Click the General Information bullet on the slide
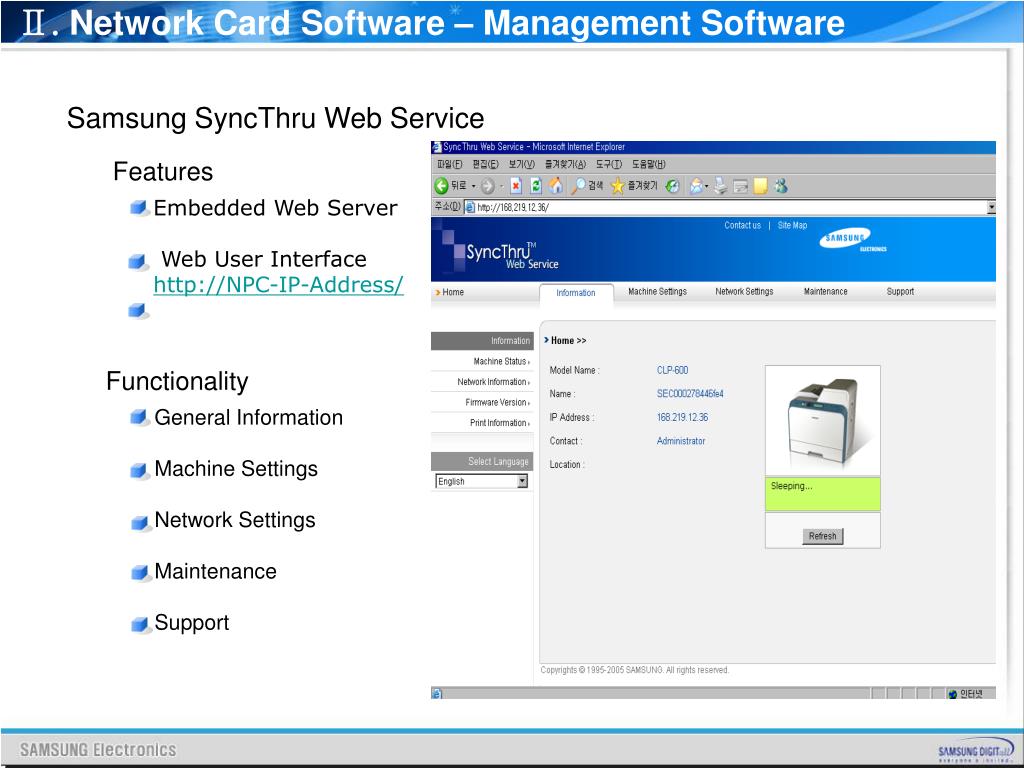 coord(248,417)
